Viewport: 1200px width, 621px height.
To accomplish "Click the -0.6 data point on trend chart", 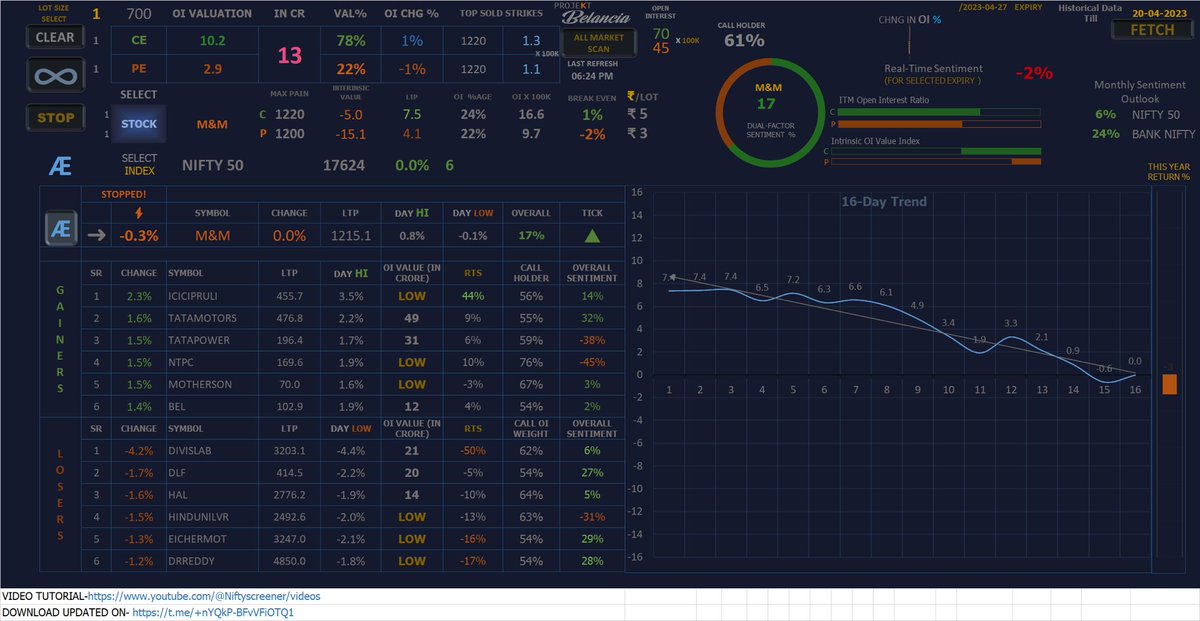I will (x=1104, y=381).
